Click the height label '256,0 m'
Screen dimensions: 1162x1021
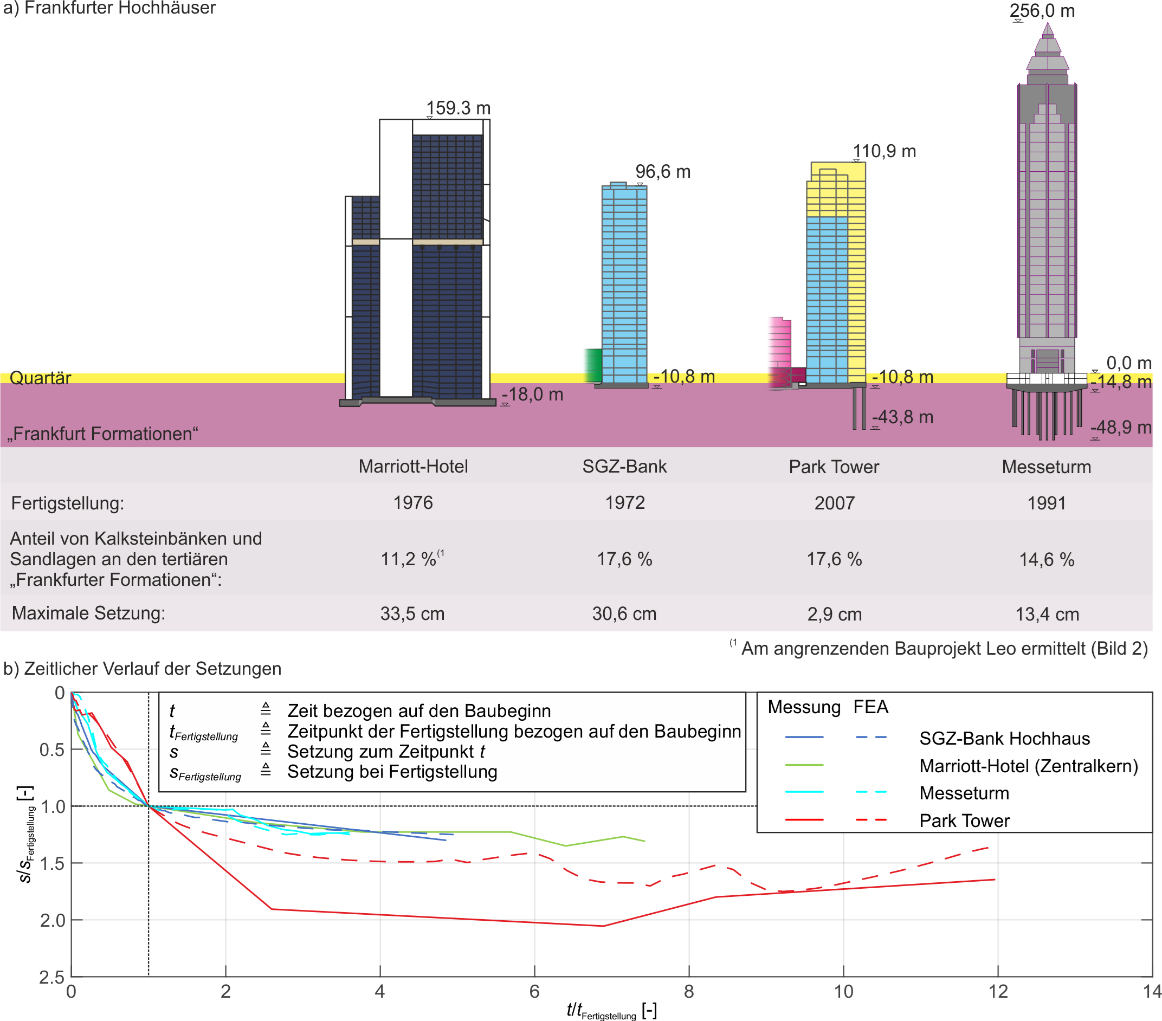click(x=1042, y=10)
